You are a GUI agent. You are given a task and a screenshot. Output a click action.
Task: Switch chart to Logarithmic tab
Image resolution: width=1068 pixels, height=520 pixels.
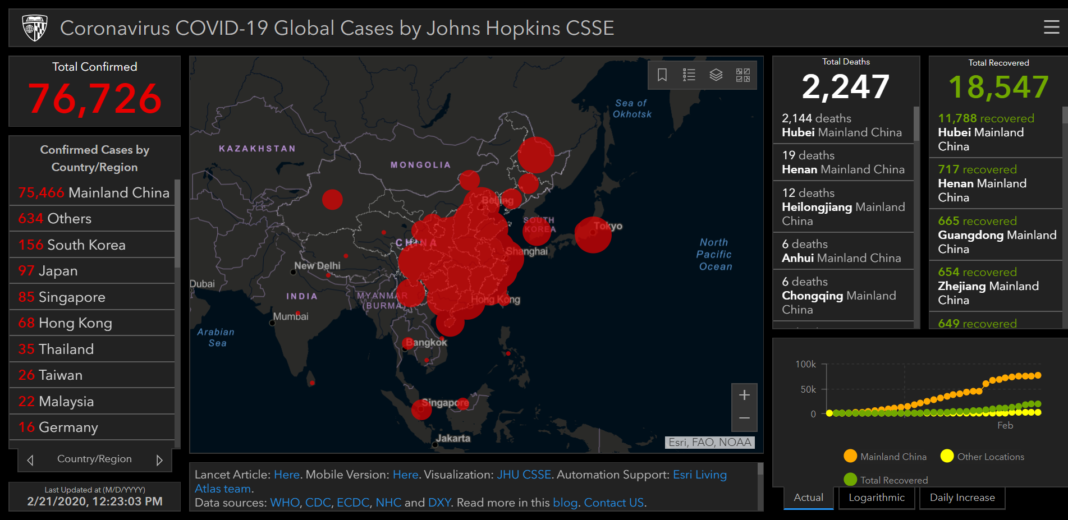[x=876, y=498]
